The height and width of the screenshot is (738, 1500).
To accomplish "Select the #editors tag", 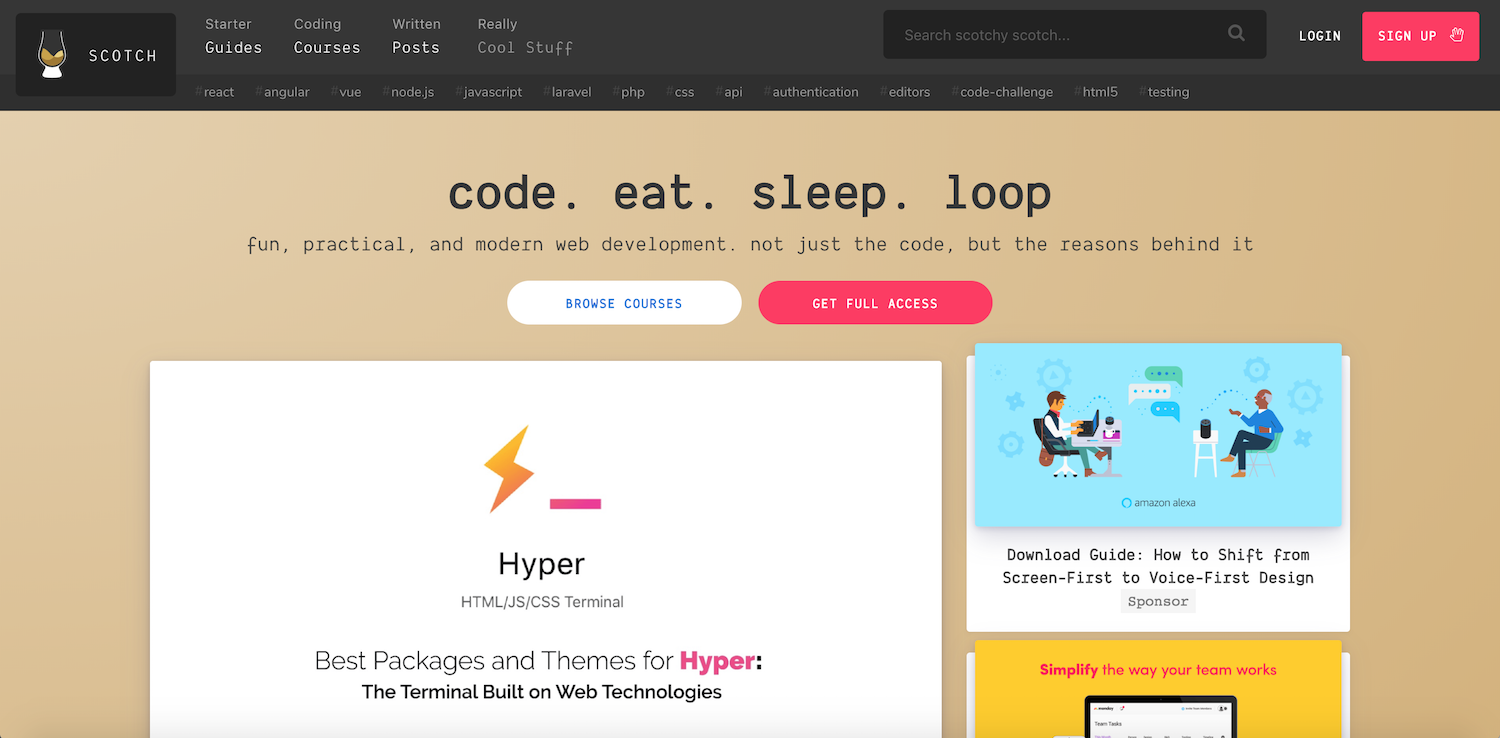I will 905,92.
